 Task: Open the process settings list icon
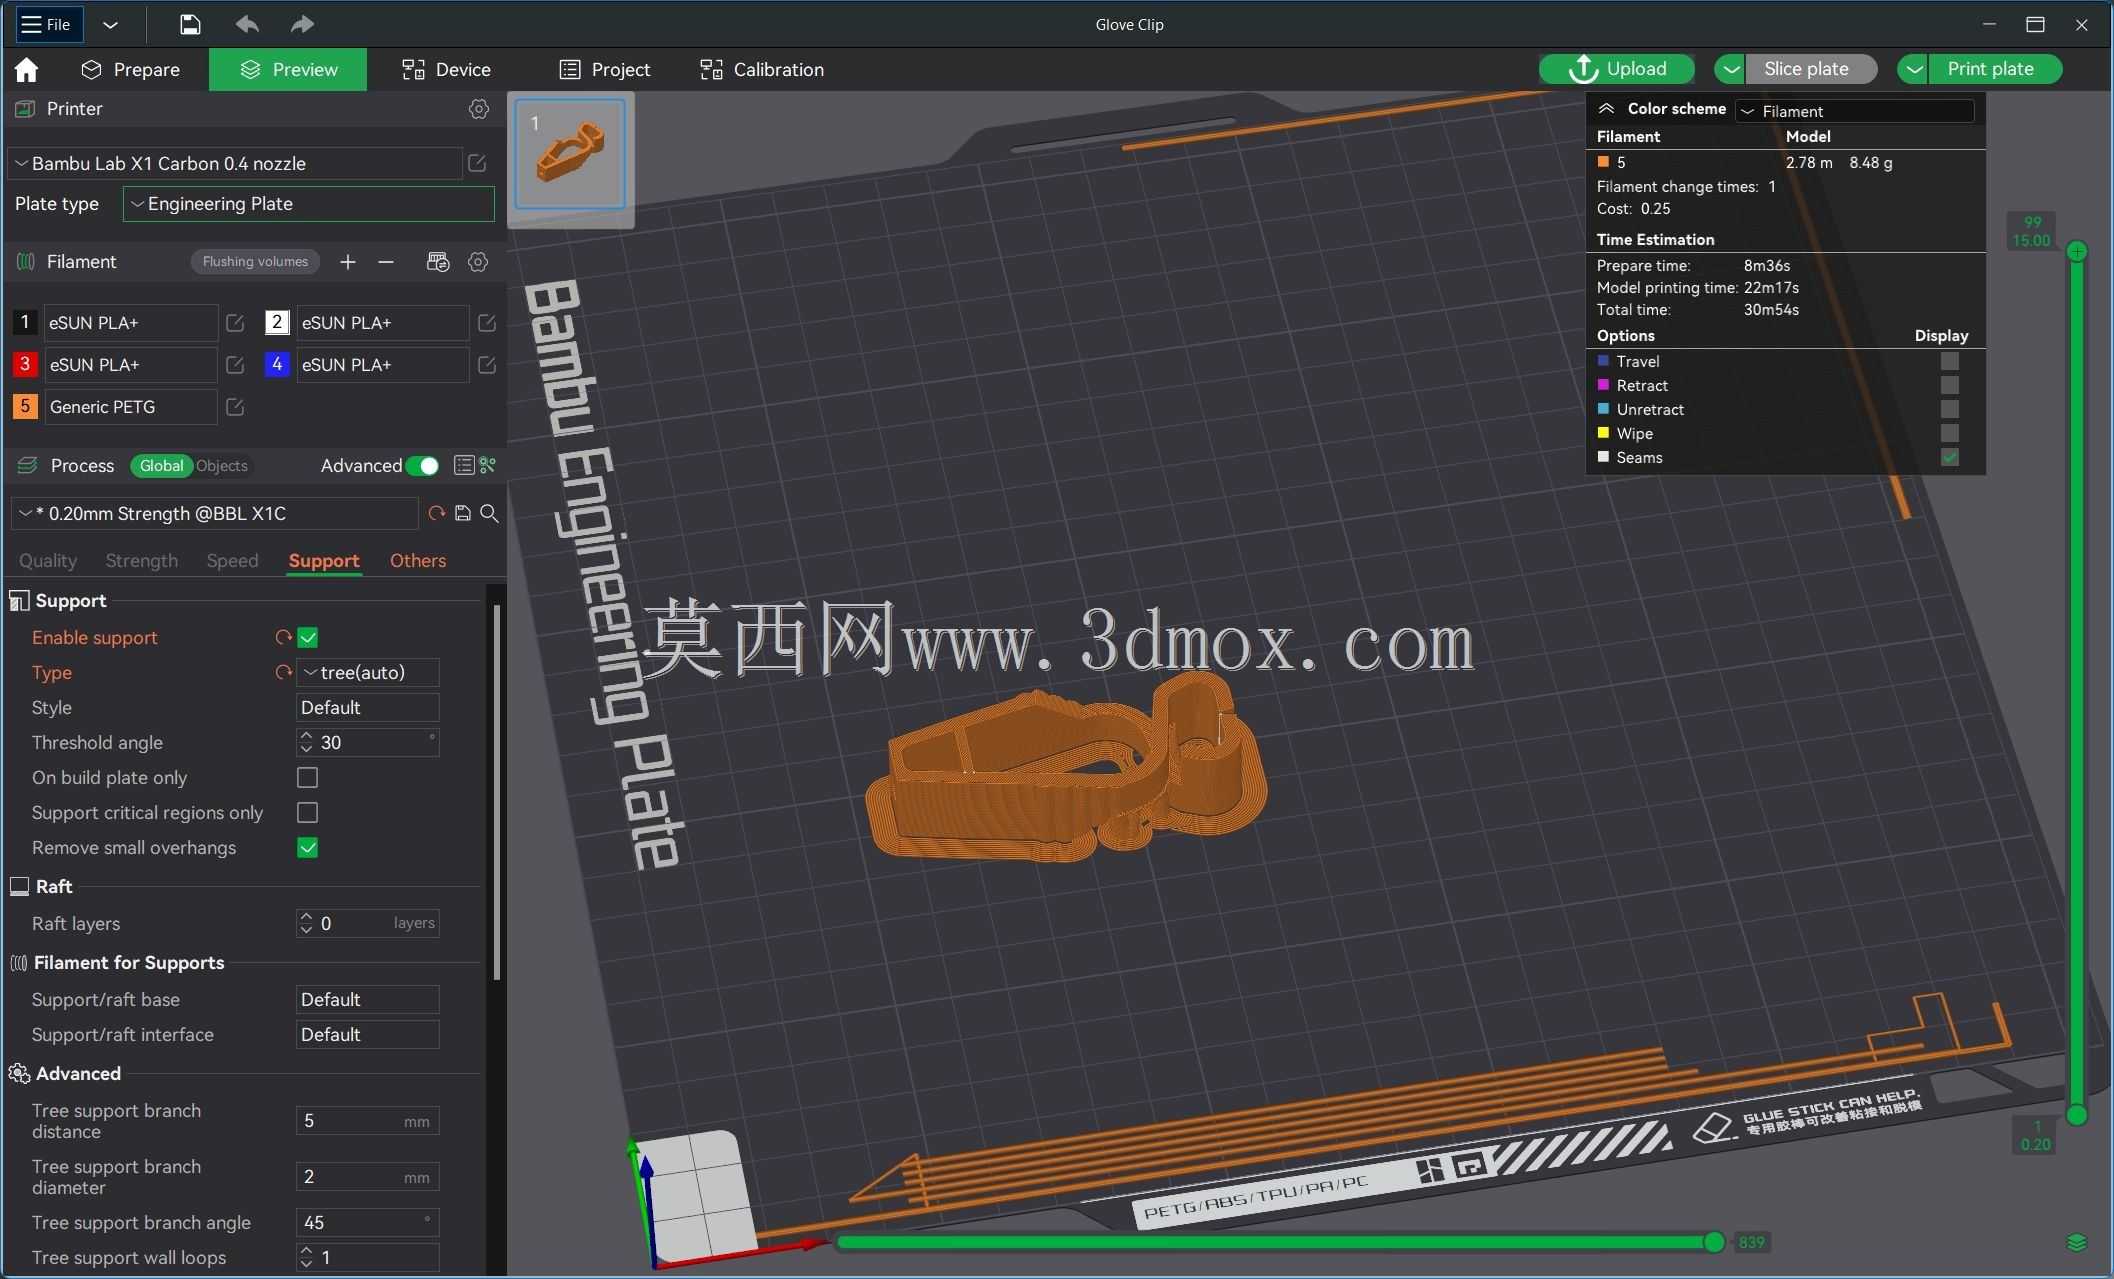tap(463, 465)
